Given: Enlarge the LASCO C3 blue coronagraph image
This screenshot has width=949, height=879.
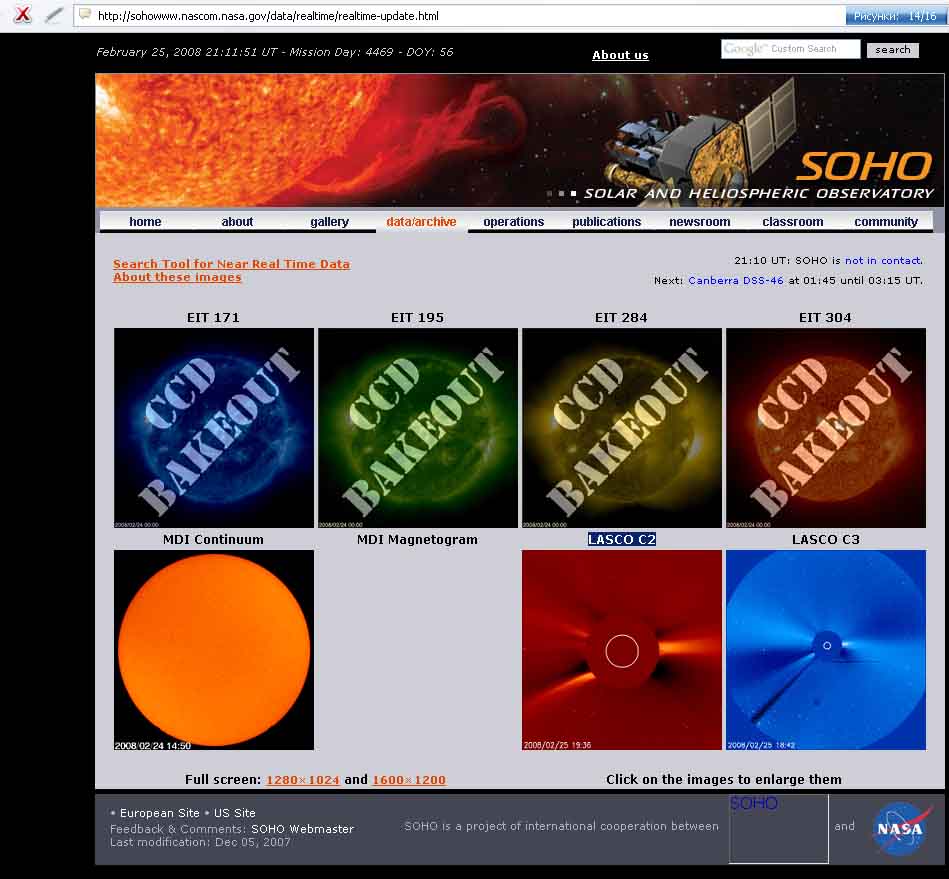Looking at the screenshot, I should point(826,650).
